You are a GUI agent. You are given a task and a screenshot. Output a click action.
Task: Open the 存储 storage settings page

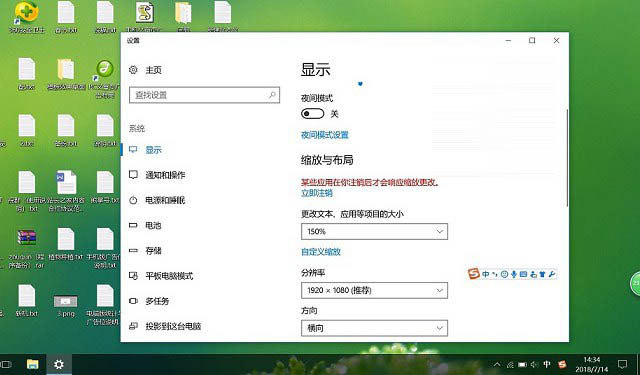tap(145, 251)
